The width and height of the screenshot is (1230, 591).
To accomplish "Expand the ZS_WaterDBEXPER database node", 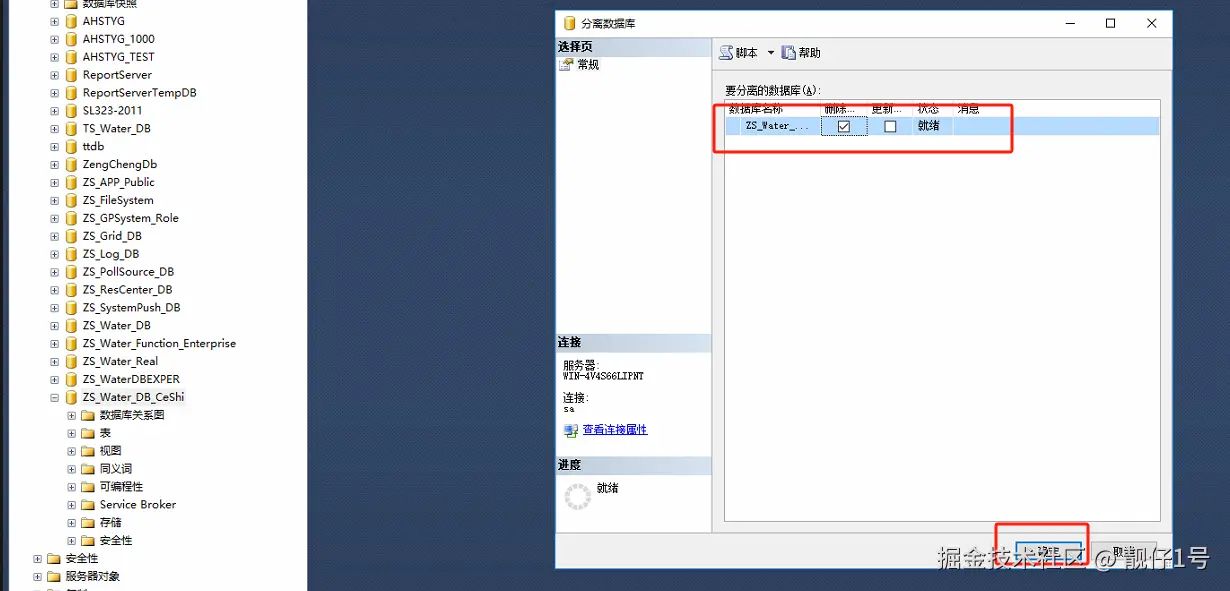I will (54, 380).
